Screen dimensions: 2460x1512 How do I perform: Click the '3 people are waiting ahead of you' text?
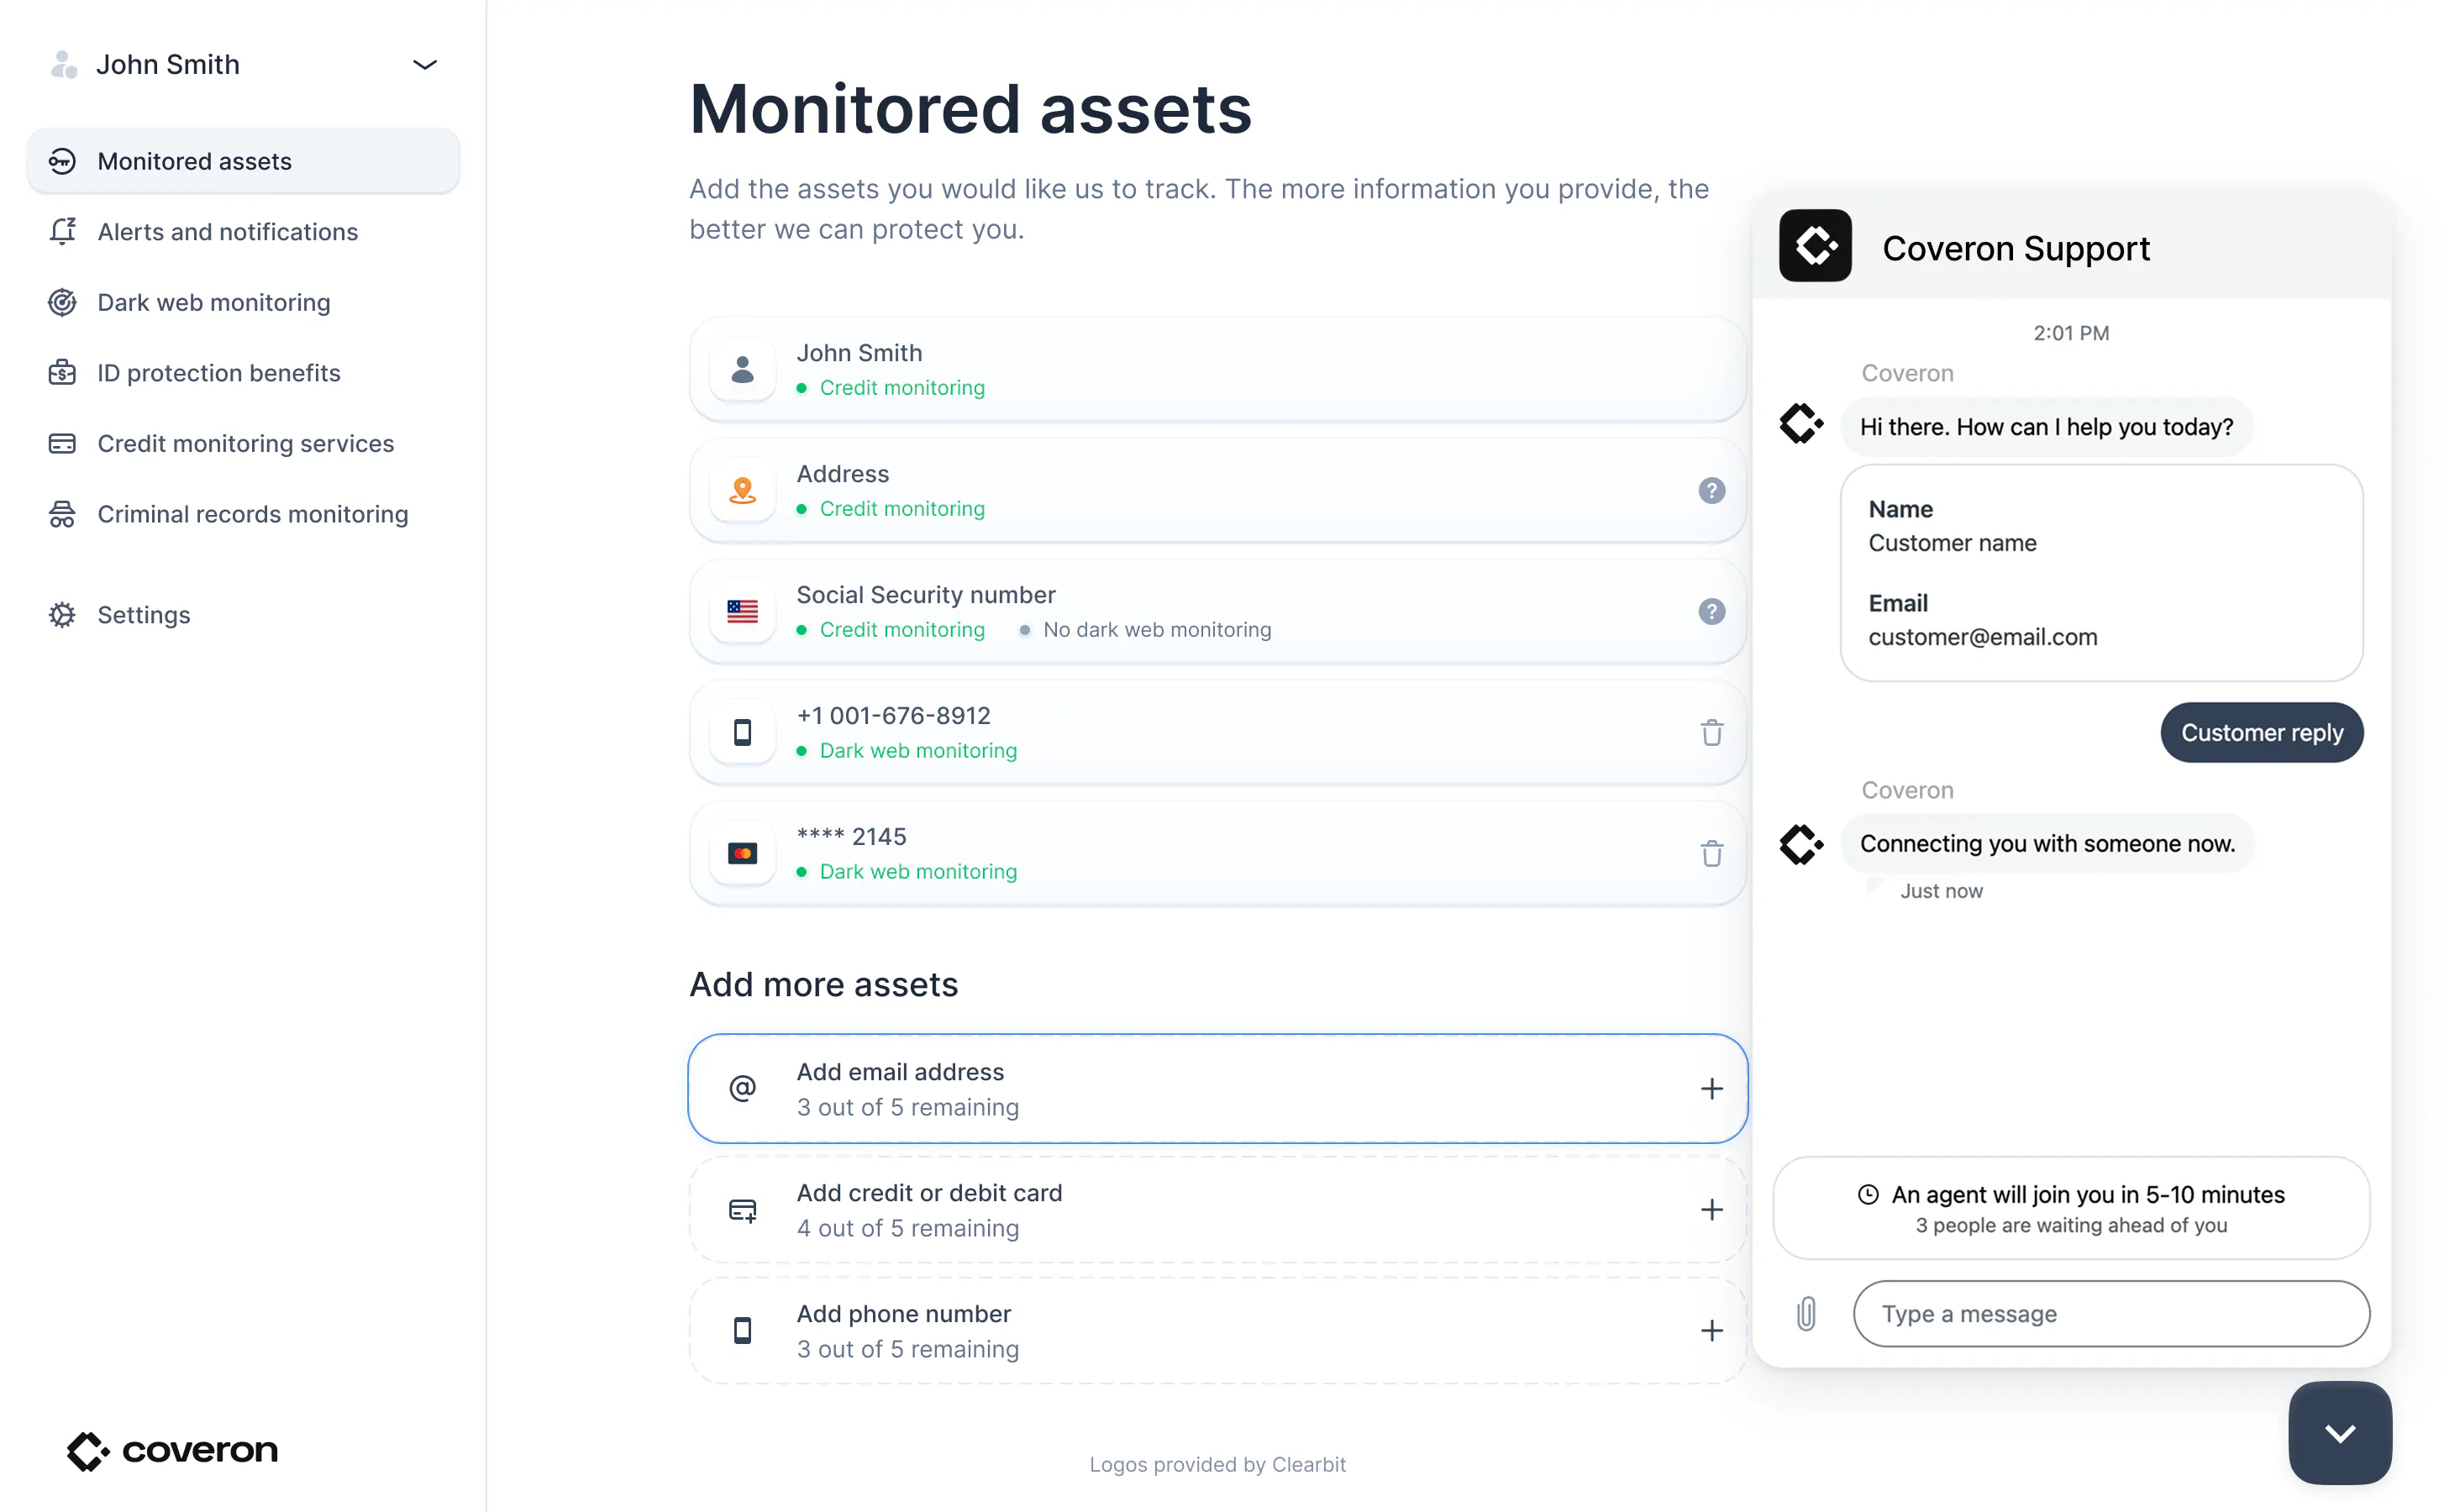coord(2071,1226)
